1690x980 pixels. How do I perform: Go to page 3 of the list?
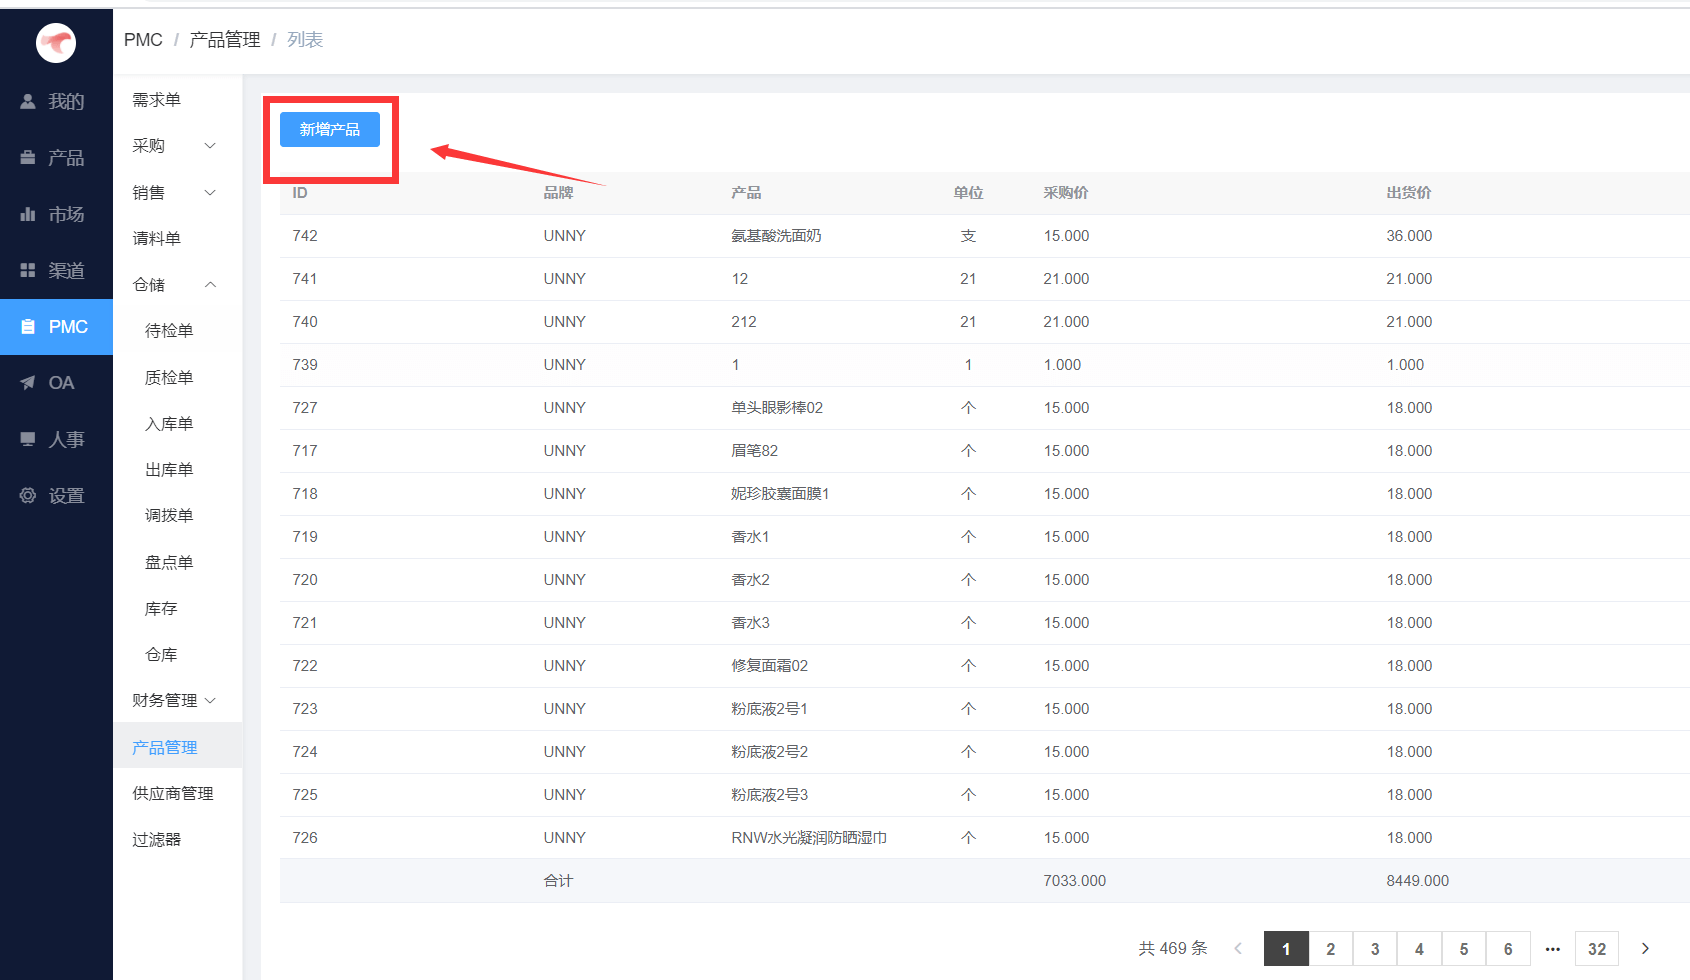(1375, 949)
